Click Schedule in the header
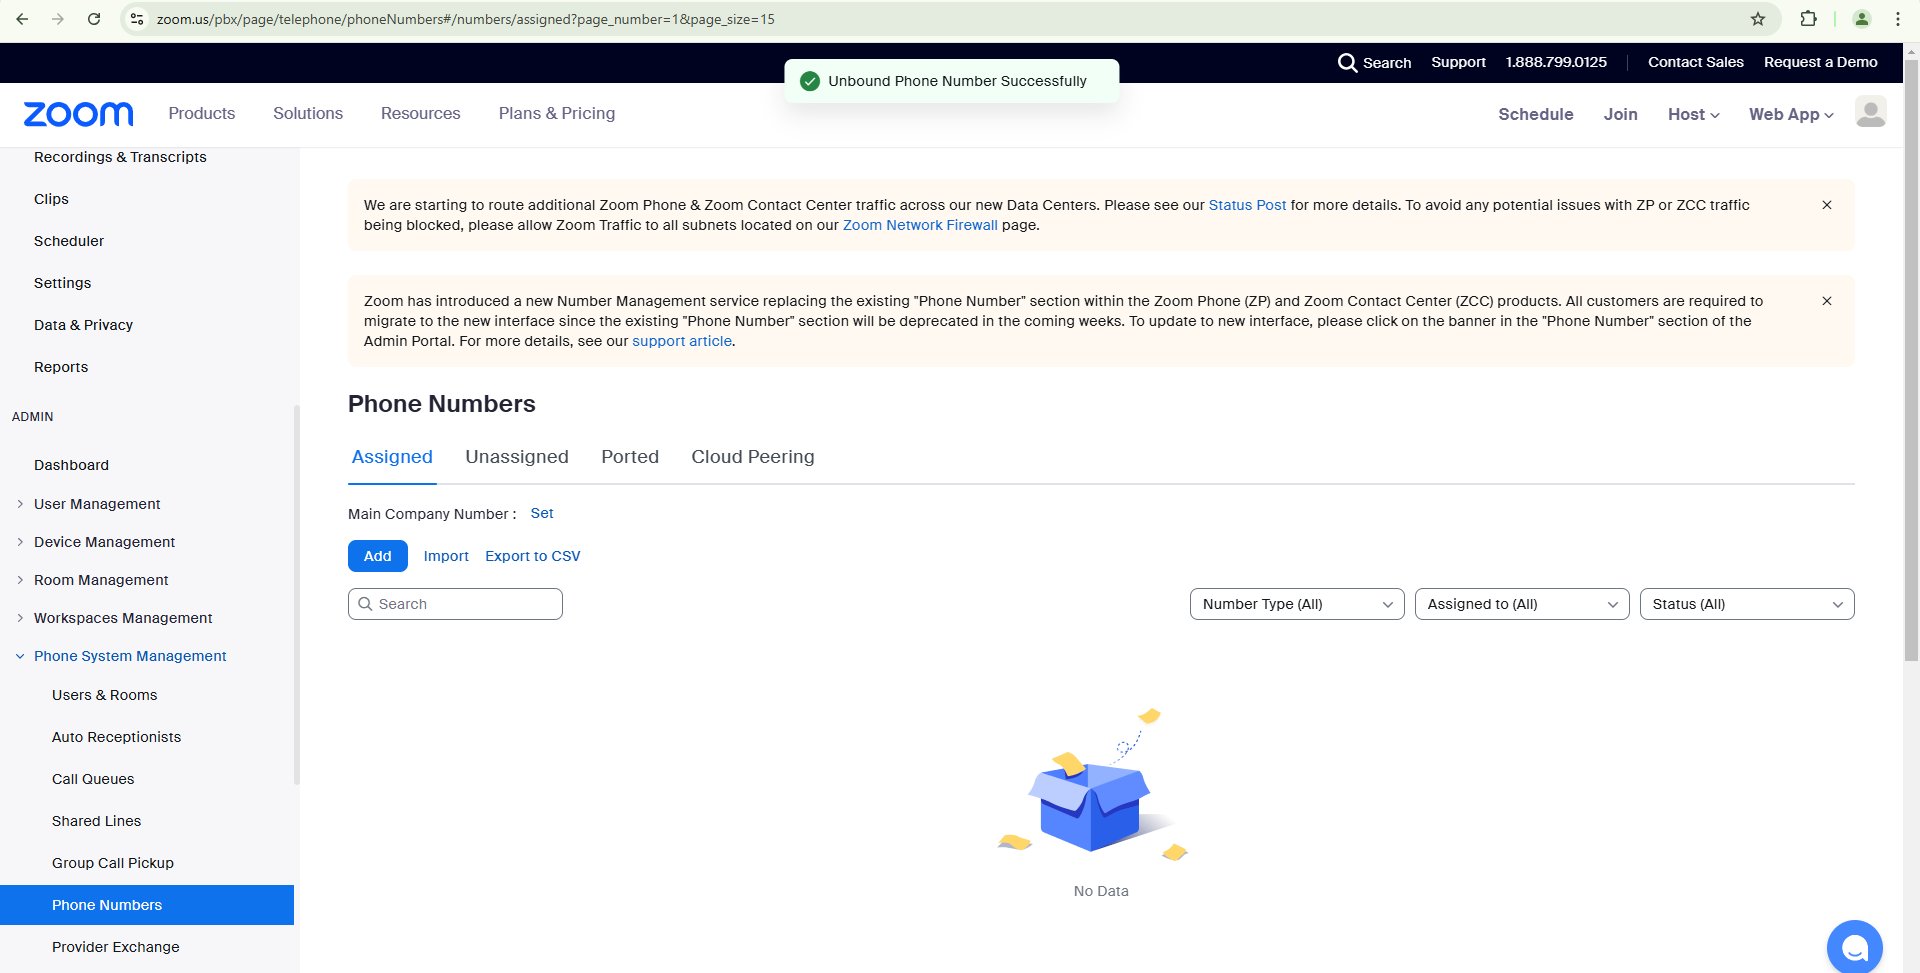The image size is (1920, 973). (1536, 114)
